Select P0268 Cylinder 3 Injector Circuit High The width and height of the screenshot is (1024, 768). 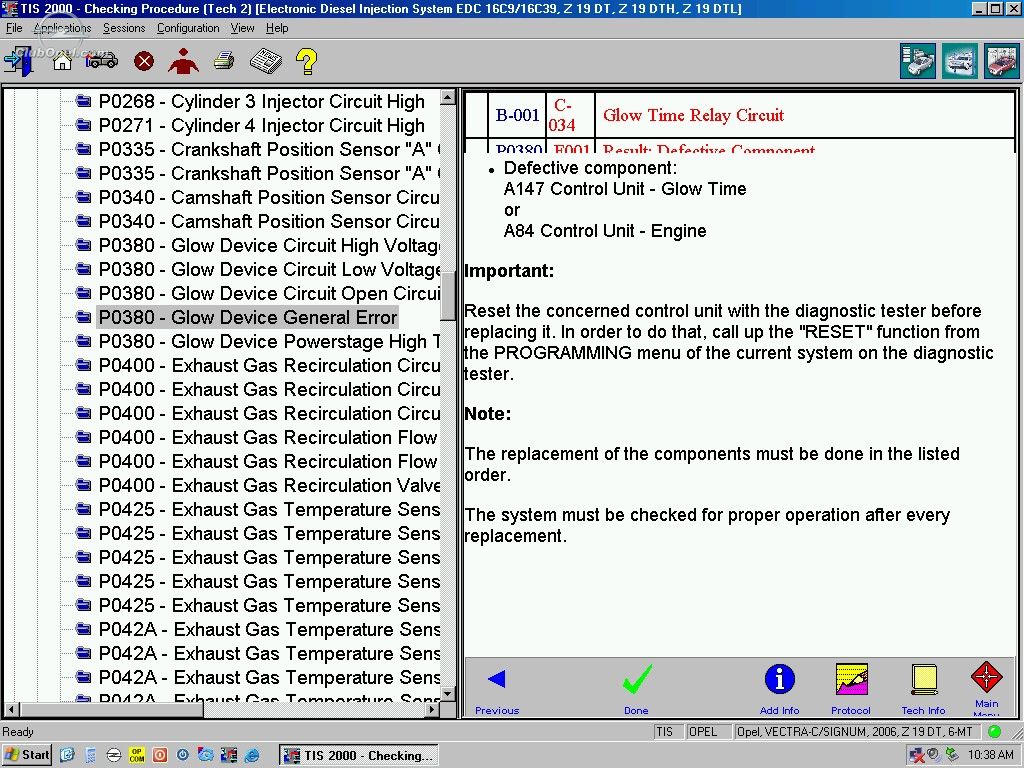[x=261, y=101]
